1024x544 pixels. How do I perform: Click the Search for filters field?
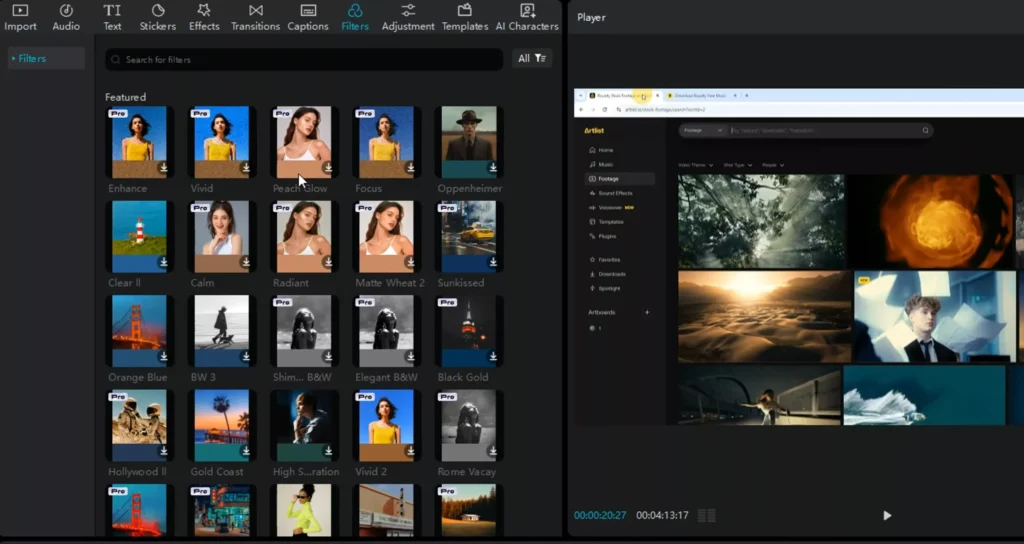click(x=304, y=59)
